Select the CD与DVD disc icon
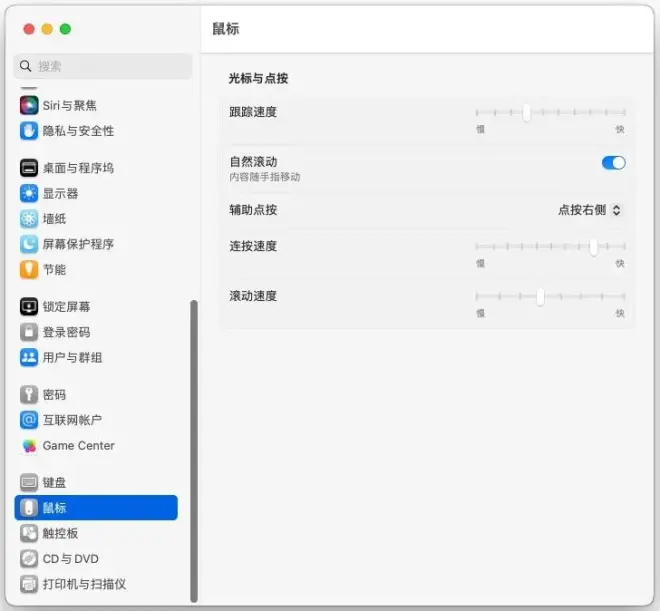 (x=29, y=558)
